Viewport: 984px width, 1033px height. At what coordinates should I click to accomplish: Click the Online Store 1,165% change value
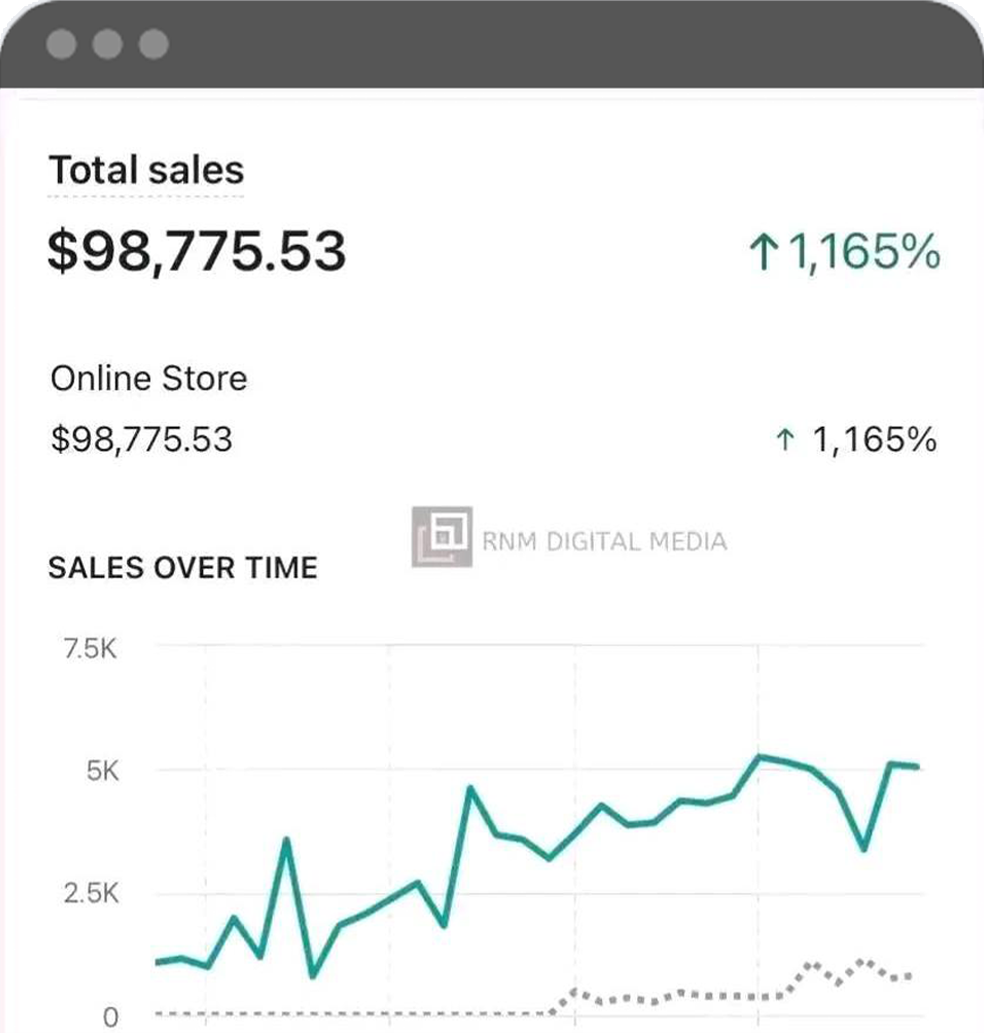(x=875, y=439)
